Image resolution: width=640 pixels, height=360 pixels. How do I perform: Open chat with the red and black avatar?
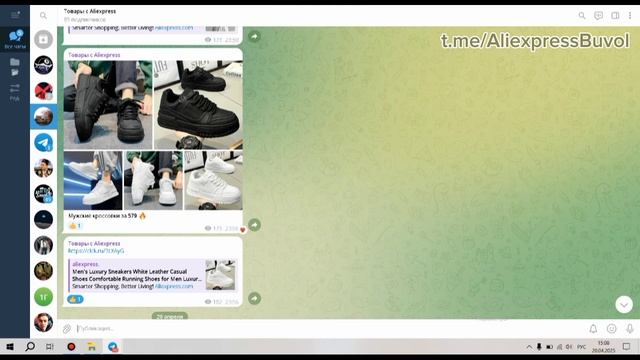click(43, 91)
